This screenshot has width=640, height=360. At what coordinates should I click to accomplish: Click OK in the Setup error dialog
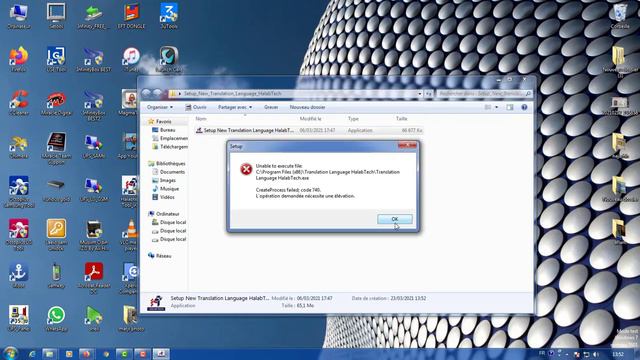(x=395, y=219)
